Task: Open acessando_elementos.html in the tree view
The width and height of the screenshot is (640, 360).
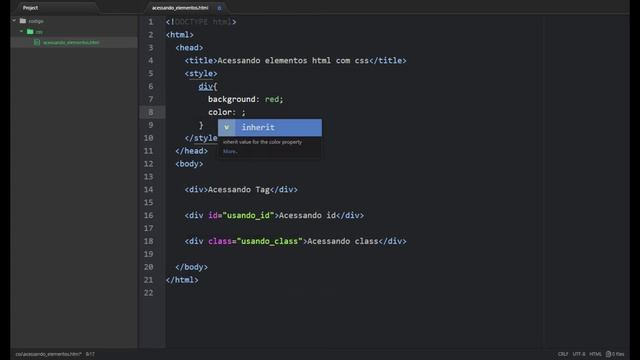Action: [71, 42]
